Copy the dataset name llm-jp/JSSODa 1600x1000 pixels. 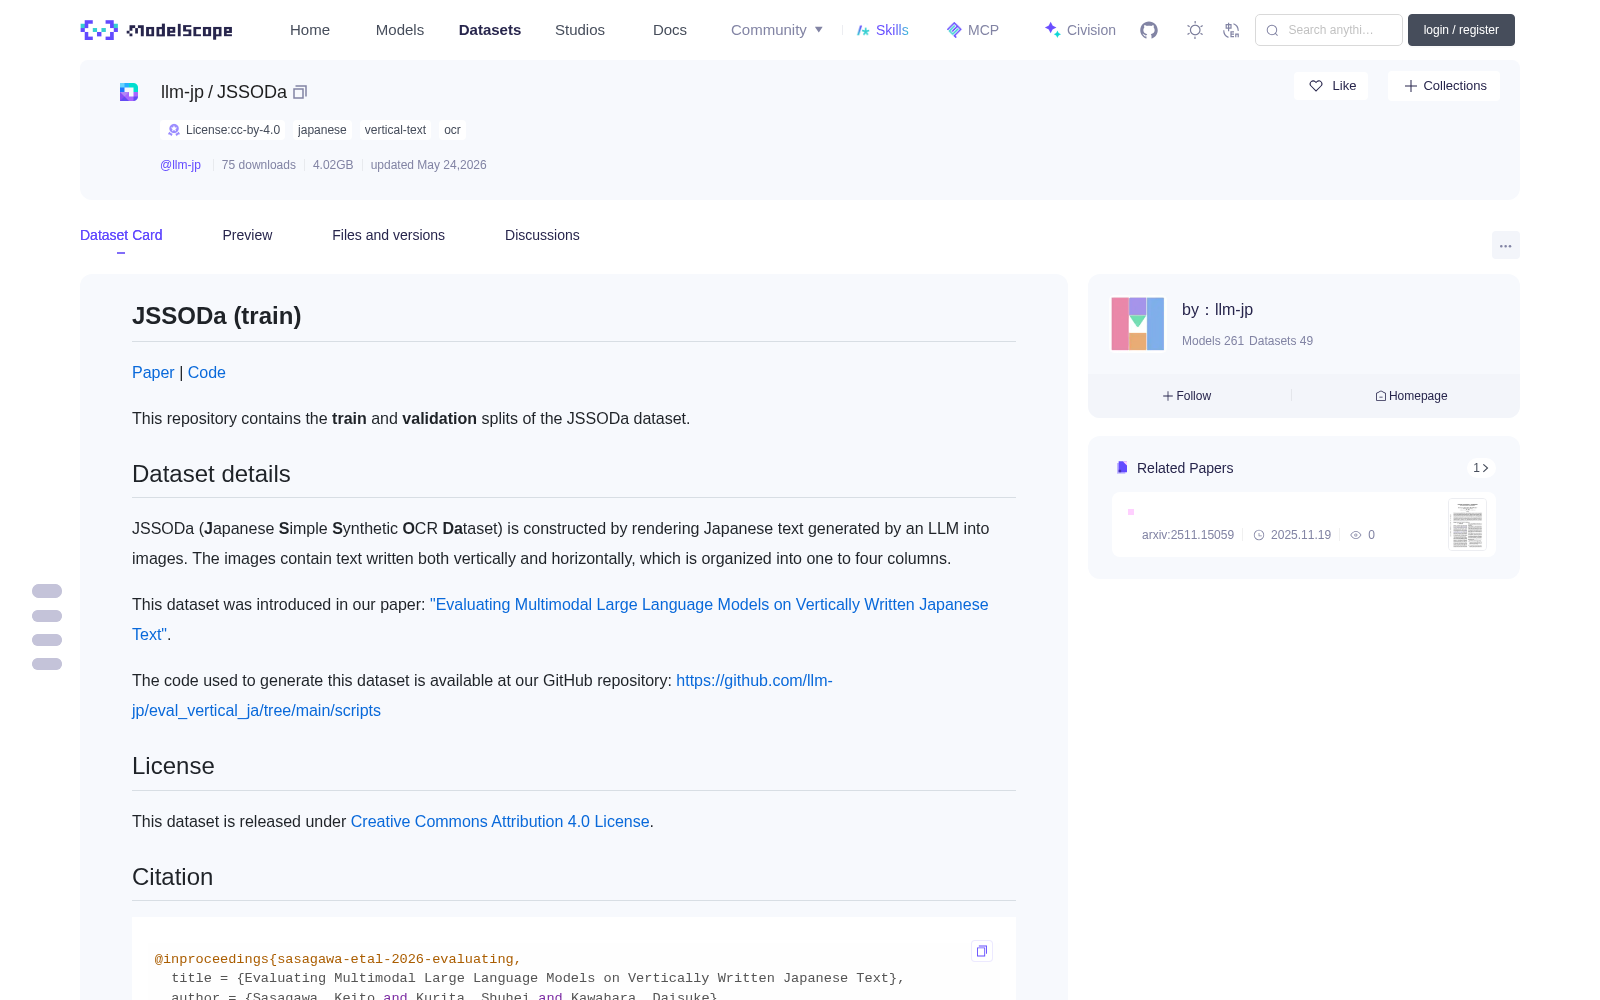click(300, 92)
